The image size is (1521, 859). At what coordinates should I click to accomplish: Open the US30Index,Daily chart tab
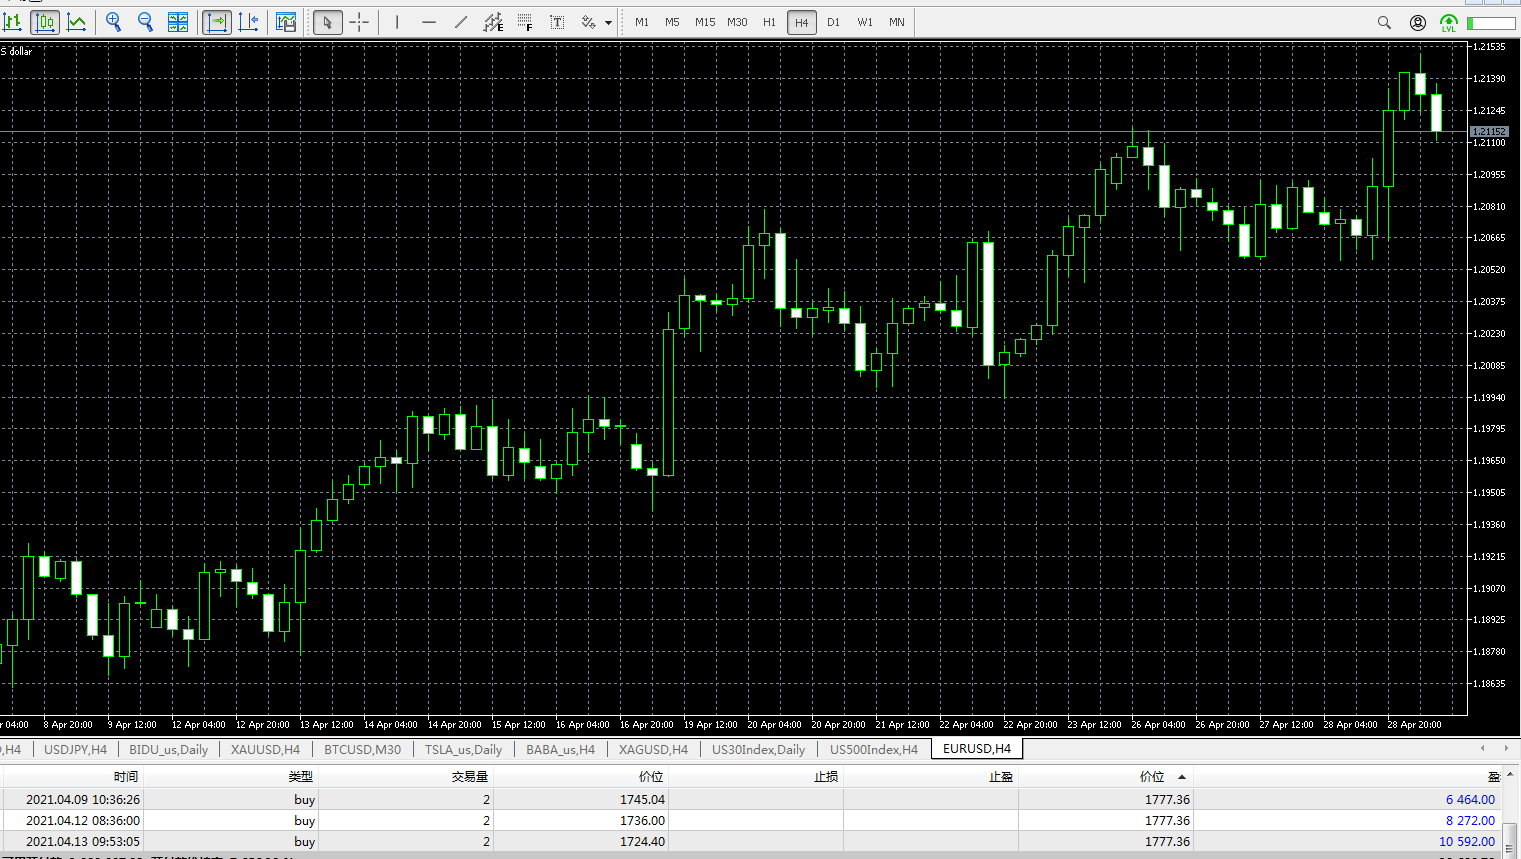click(x=758, y=749)
